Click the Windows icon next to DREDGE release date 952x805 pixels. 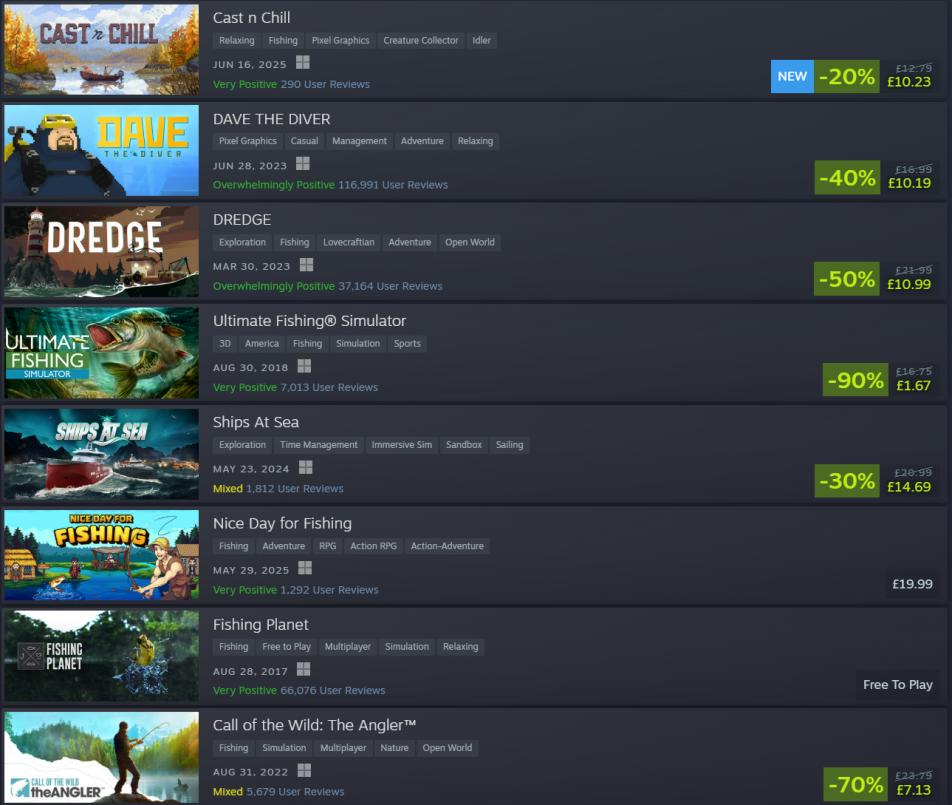pos(307,265)
